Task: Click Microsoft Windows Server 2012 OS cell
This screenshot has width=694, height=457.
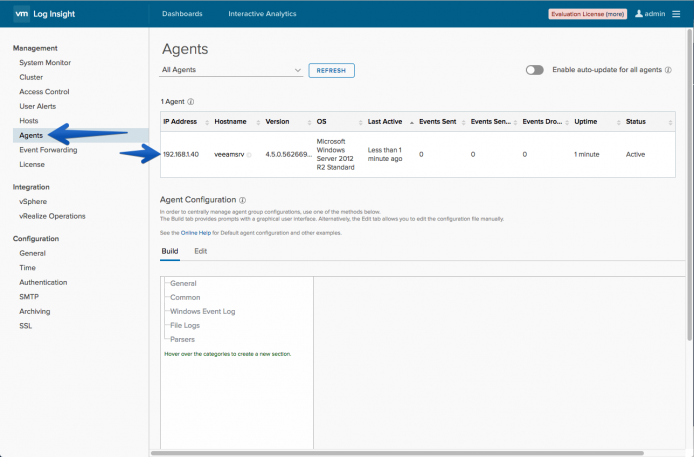Action: click(335, 154)
